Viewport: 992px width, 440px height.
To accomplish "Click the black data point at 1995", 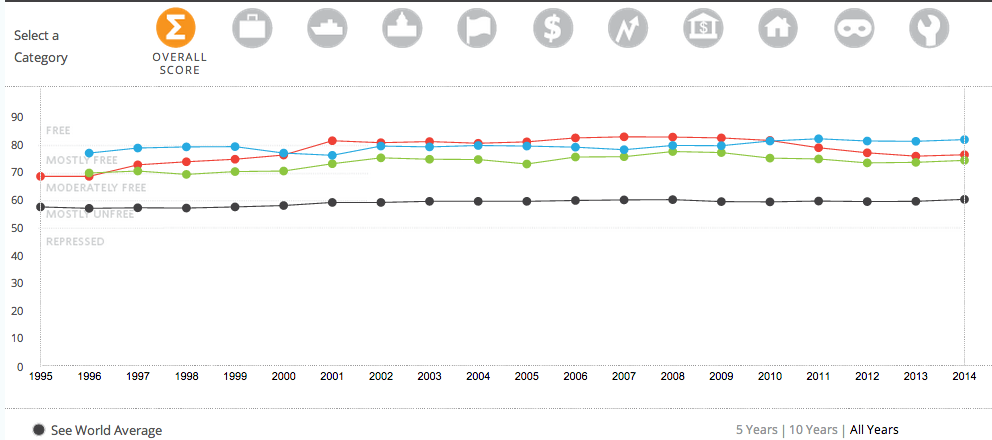I will (x=40, y=207).
